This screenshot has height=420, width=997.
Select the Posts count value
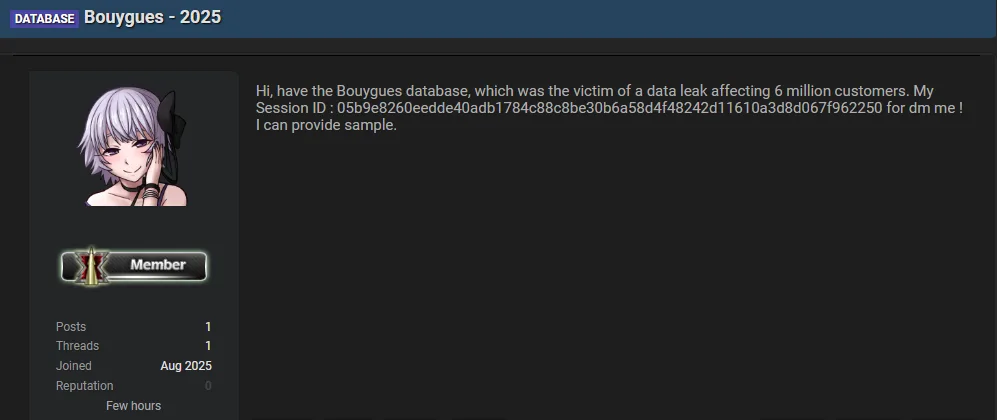[x=208, y=327]
